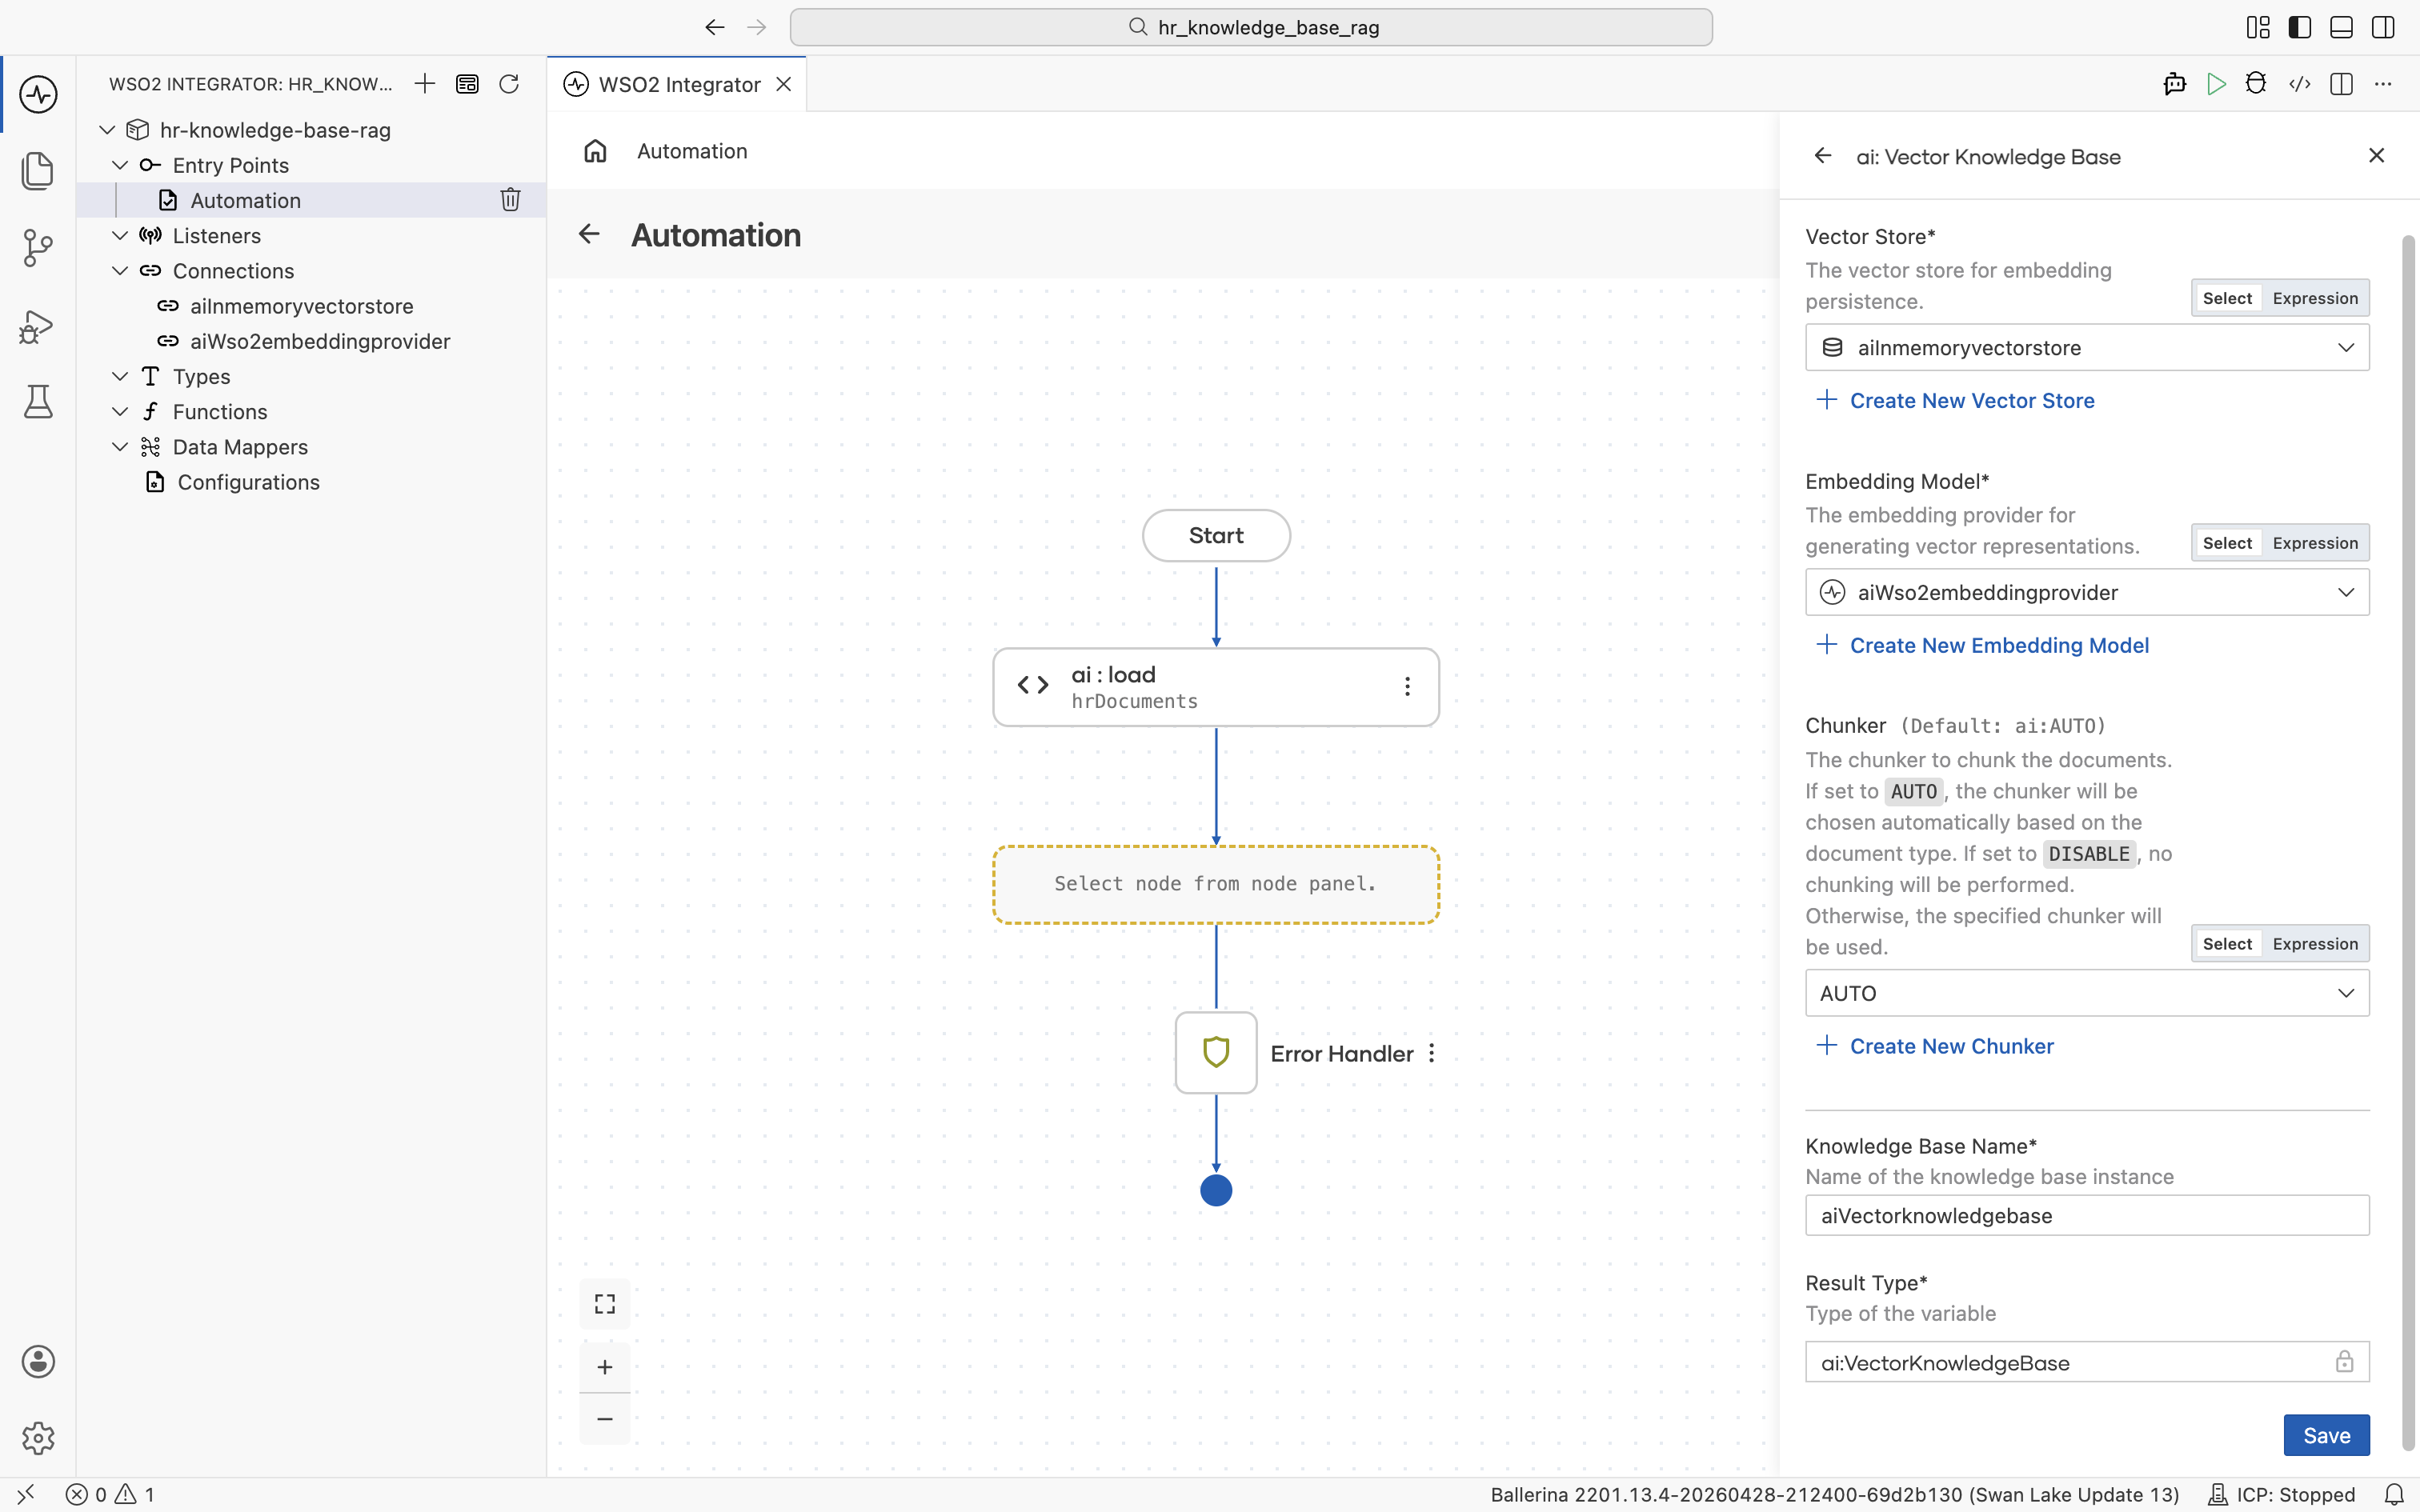Click plus icon in WSO2 Integrator sidebar header
This screenshot has width=2420, height=1512.
[x=425, y=84]
